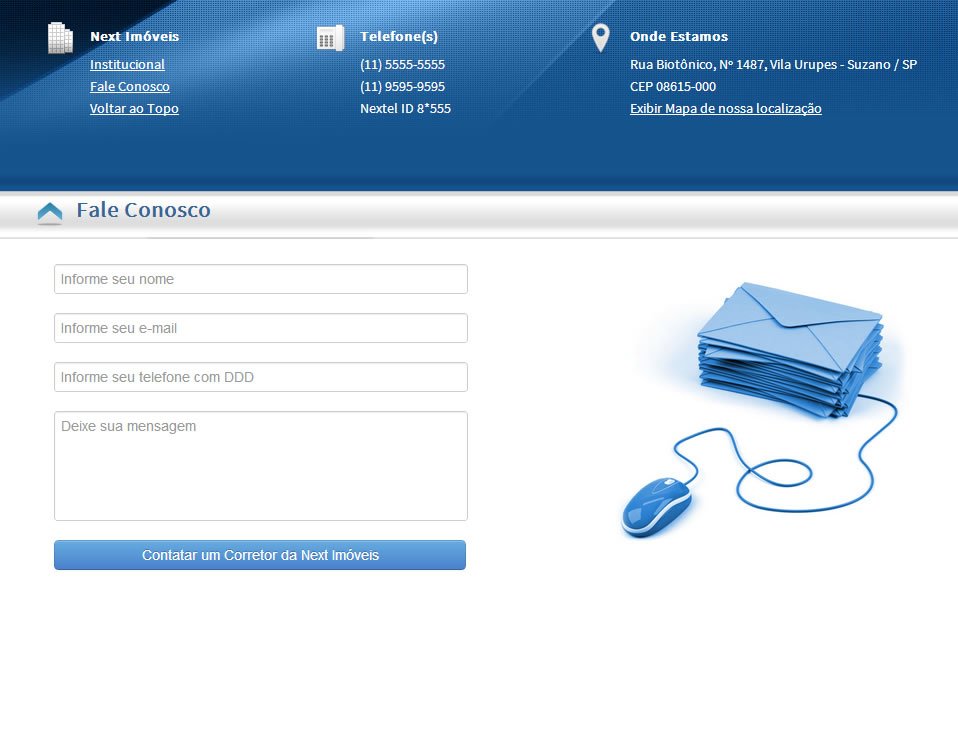
Task: Focus the Informe seu nome field
Action: click(261, 279)
